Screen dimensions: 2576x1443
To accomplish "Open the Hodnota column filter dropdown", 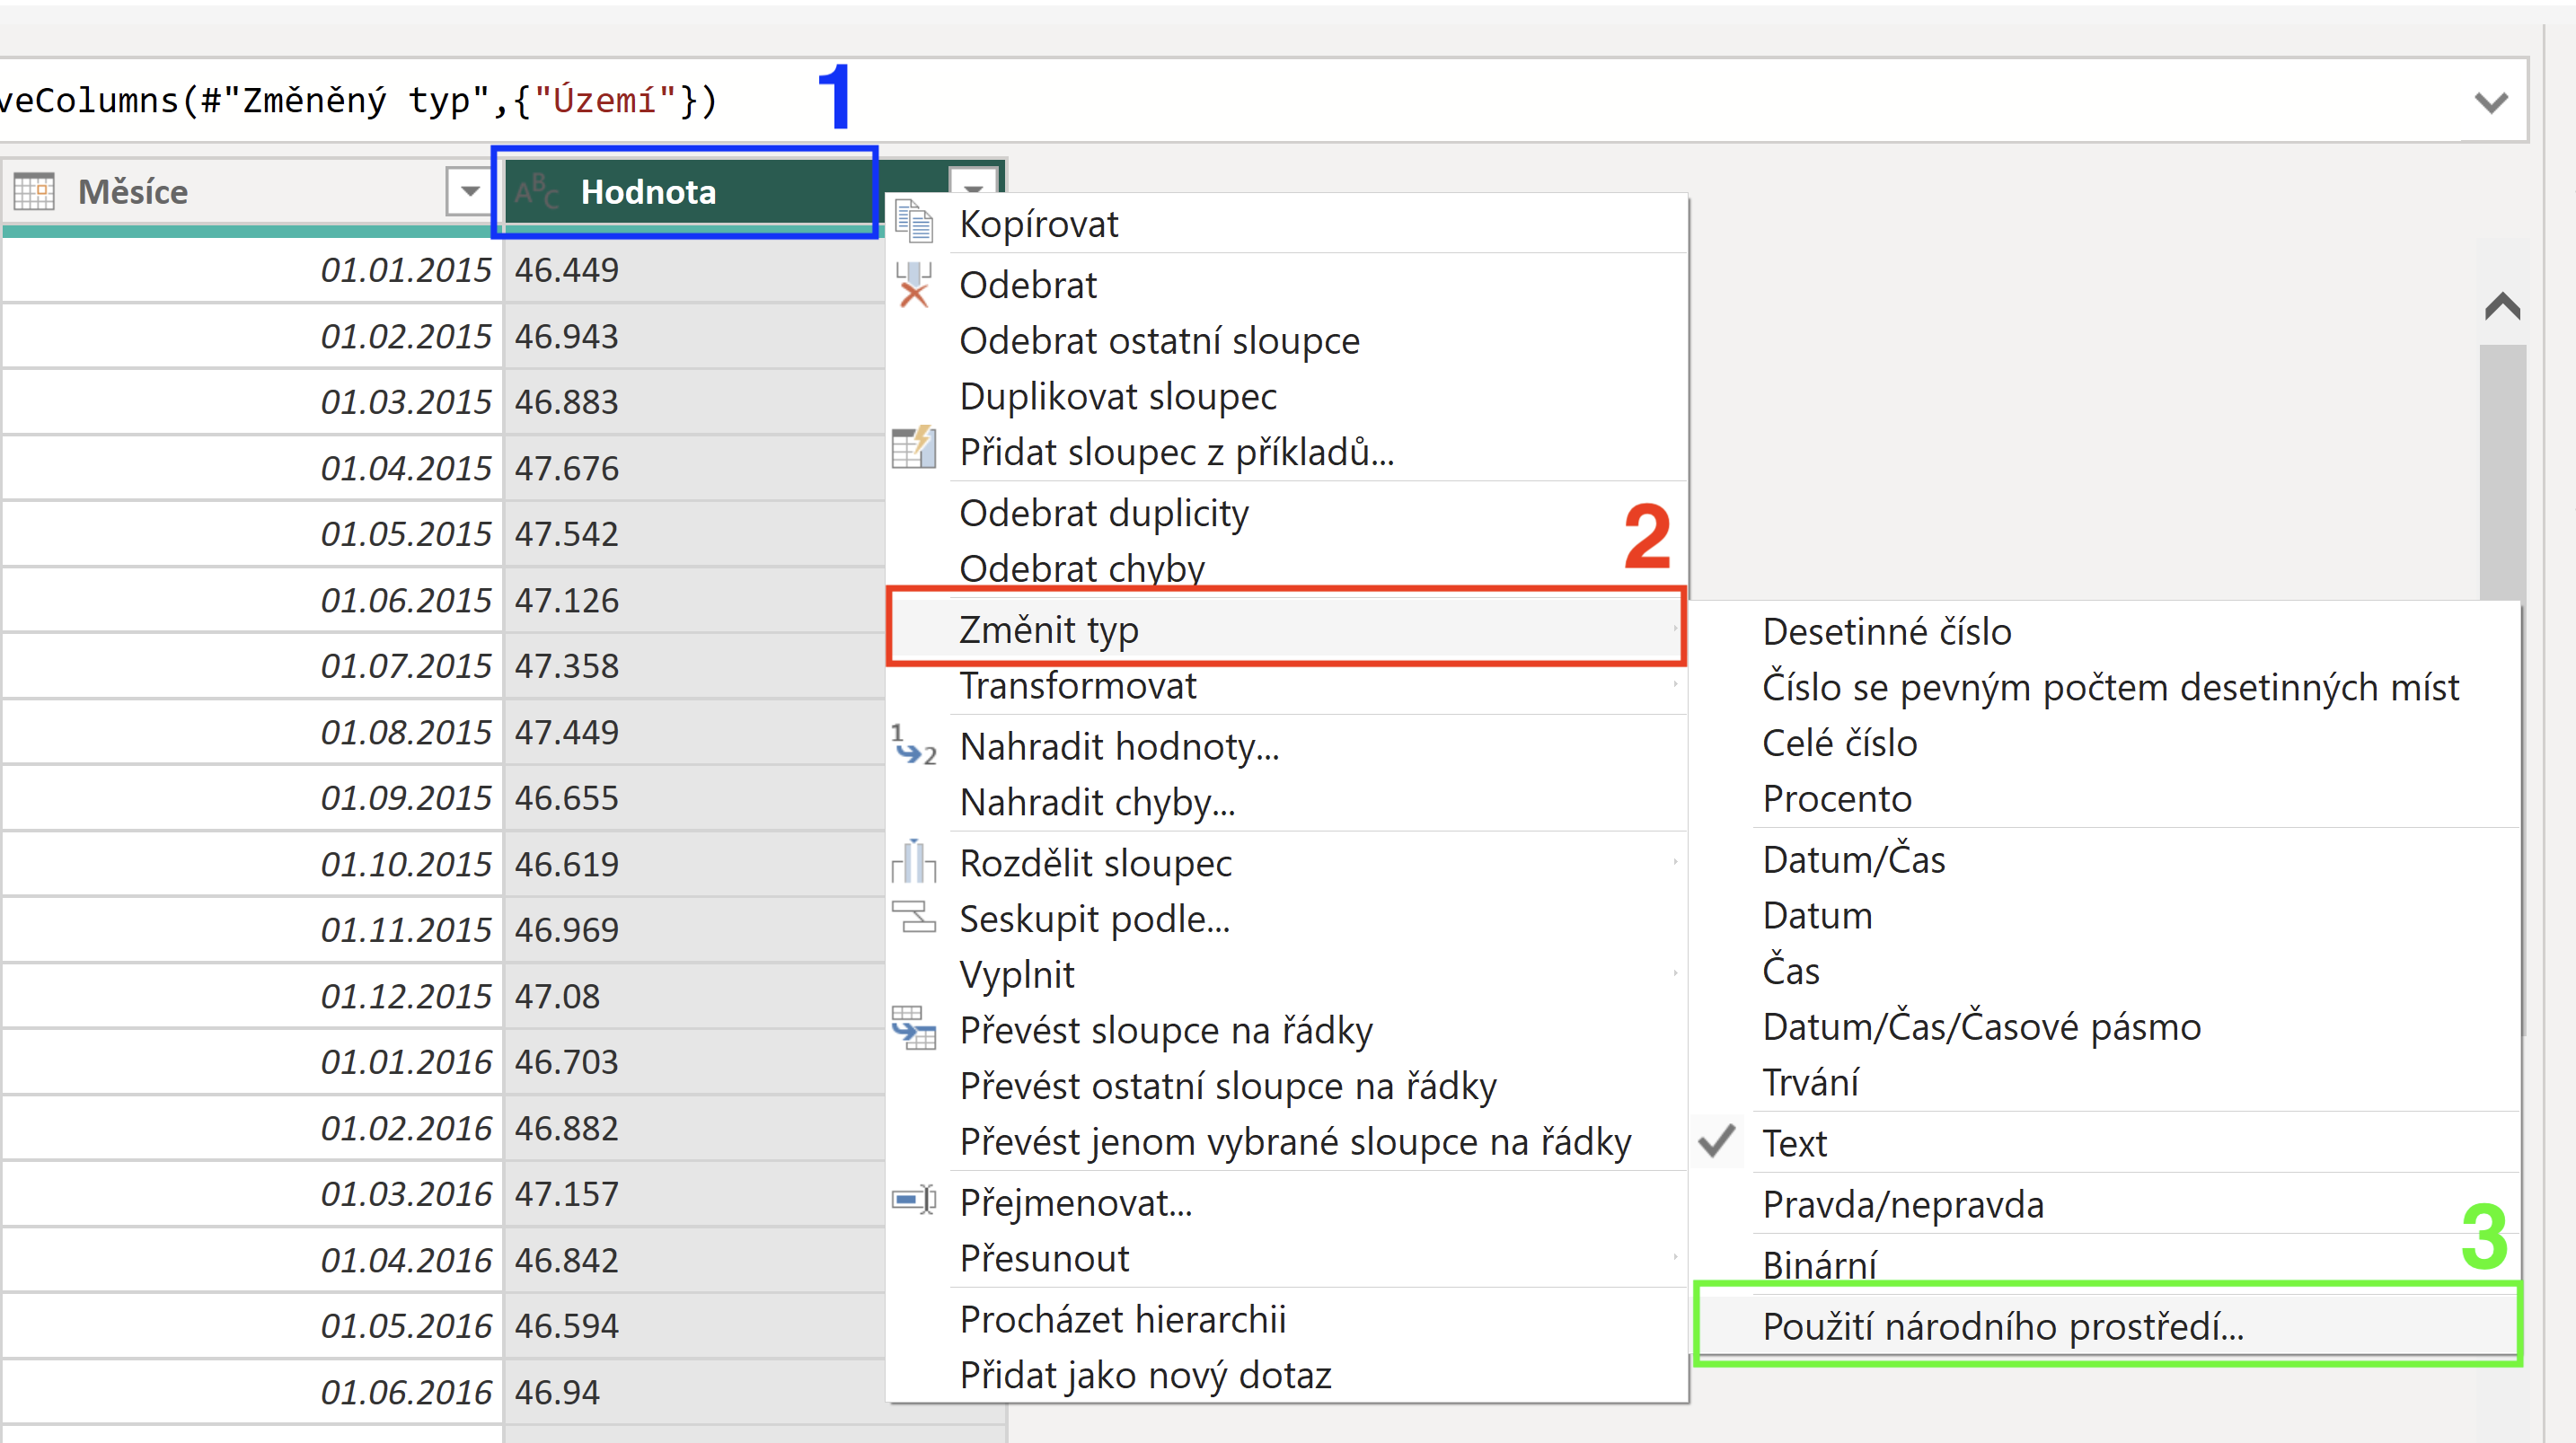I will tap(973, 183).
